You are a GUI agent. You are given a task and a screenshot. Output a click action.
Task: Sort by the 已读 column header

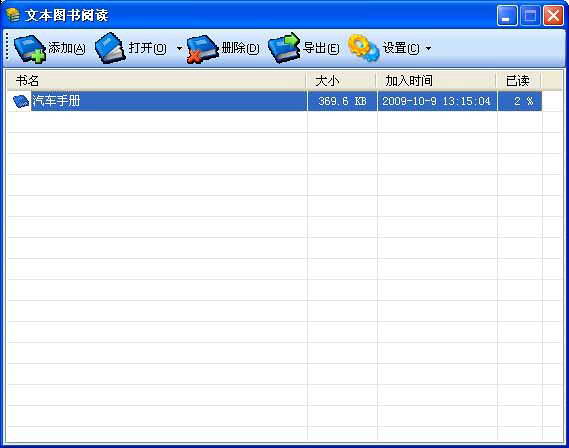[519, 81]
